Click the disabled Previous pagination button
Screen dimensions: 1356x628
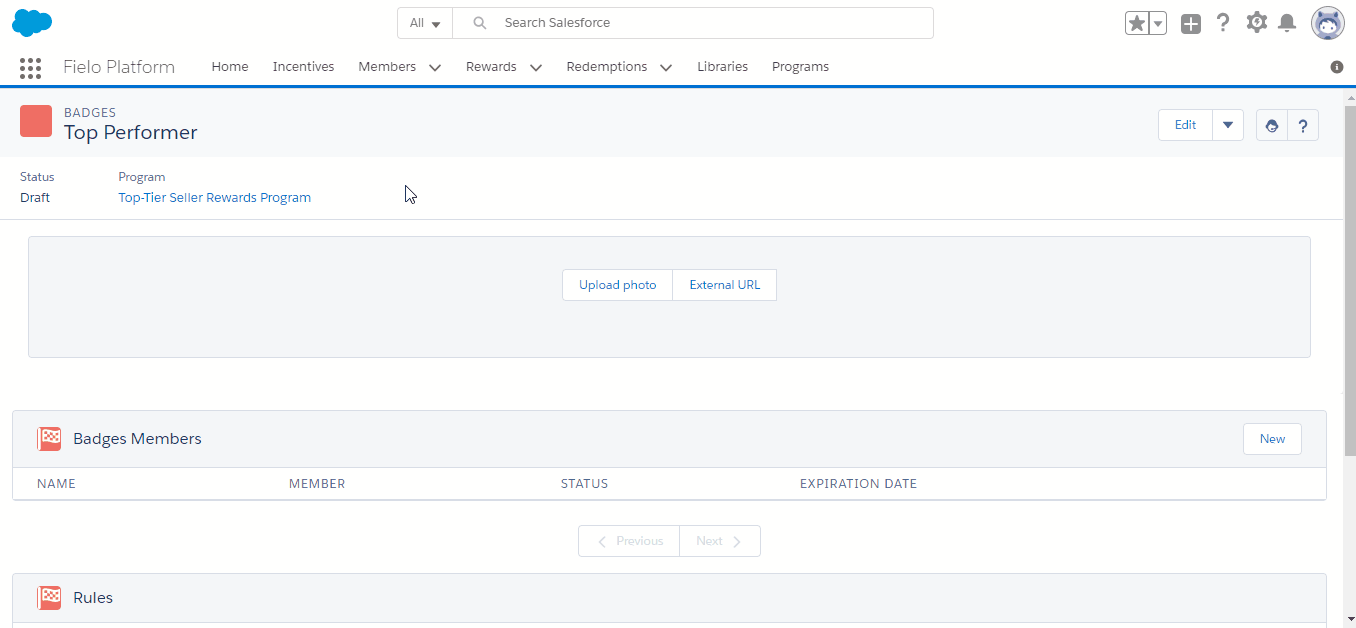629,541
